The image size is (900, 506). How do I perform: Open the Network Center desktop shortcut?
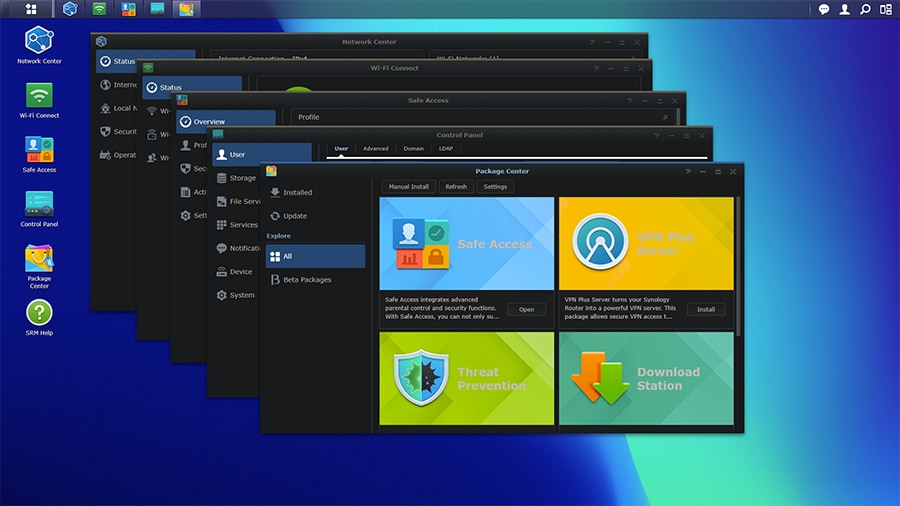click(x=39, y=41)
